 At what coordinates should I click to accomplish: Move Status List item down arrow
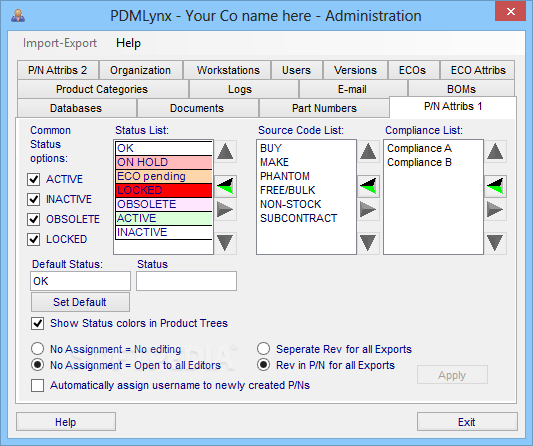coord(225,243)
